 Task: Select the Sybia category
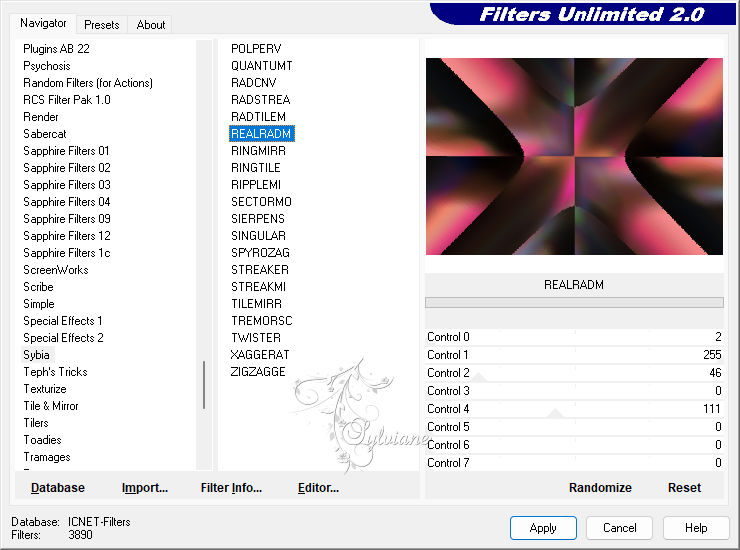click(36, 355)
